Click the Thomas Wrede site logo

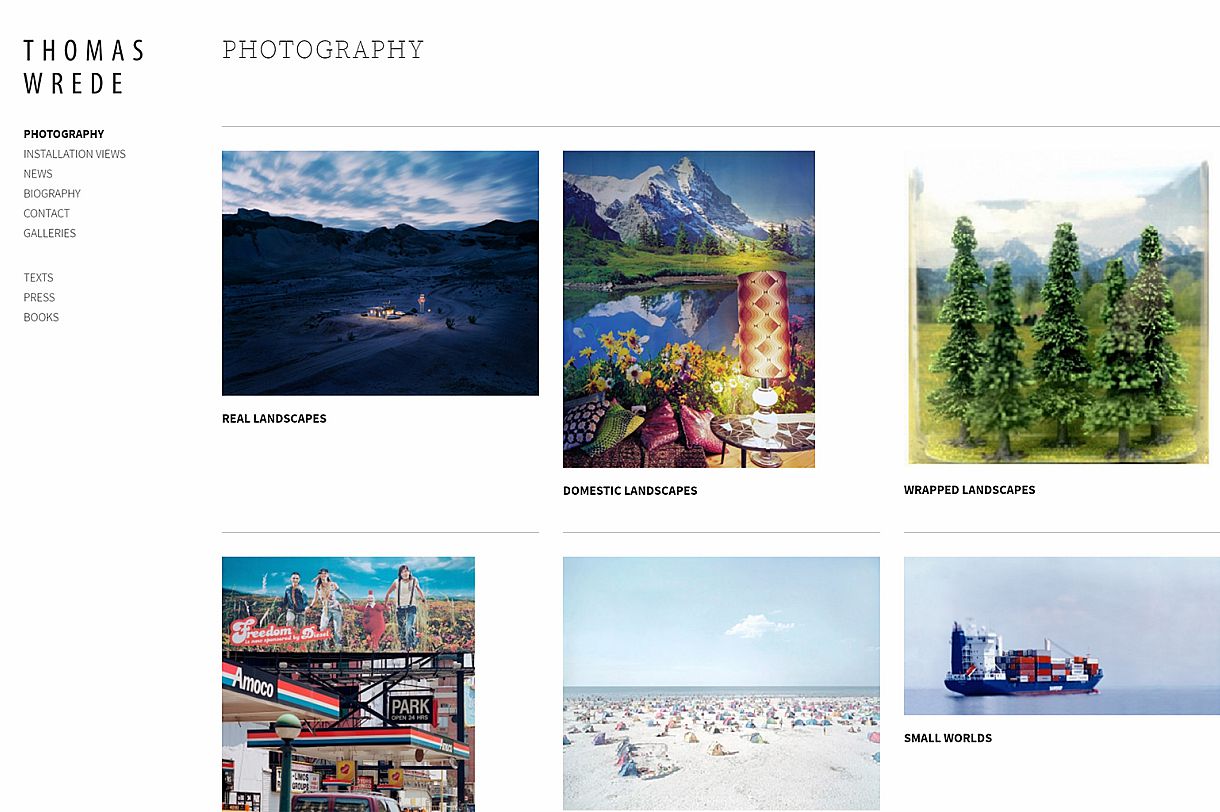pyautogui.click(x=84, y=67)
